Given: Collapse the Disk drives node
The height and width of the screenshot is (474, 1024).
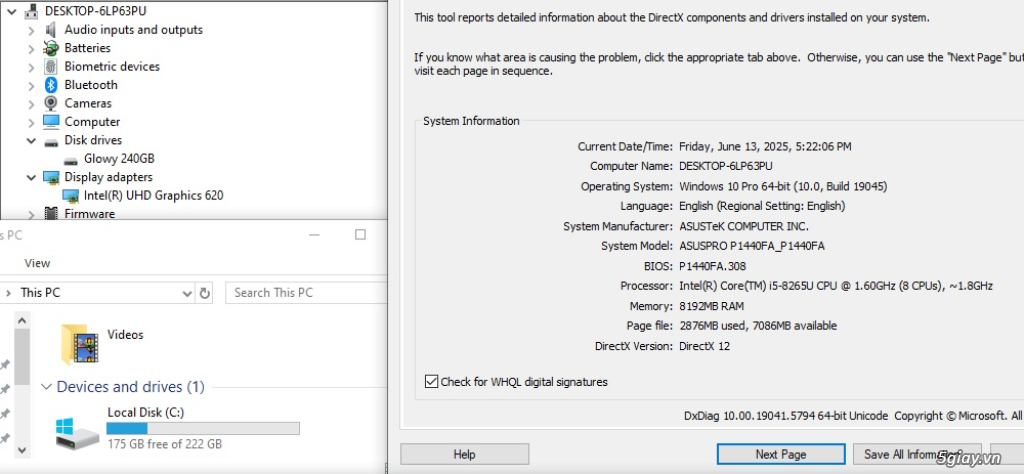Looking at the screenshot, I should (31, 140).
